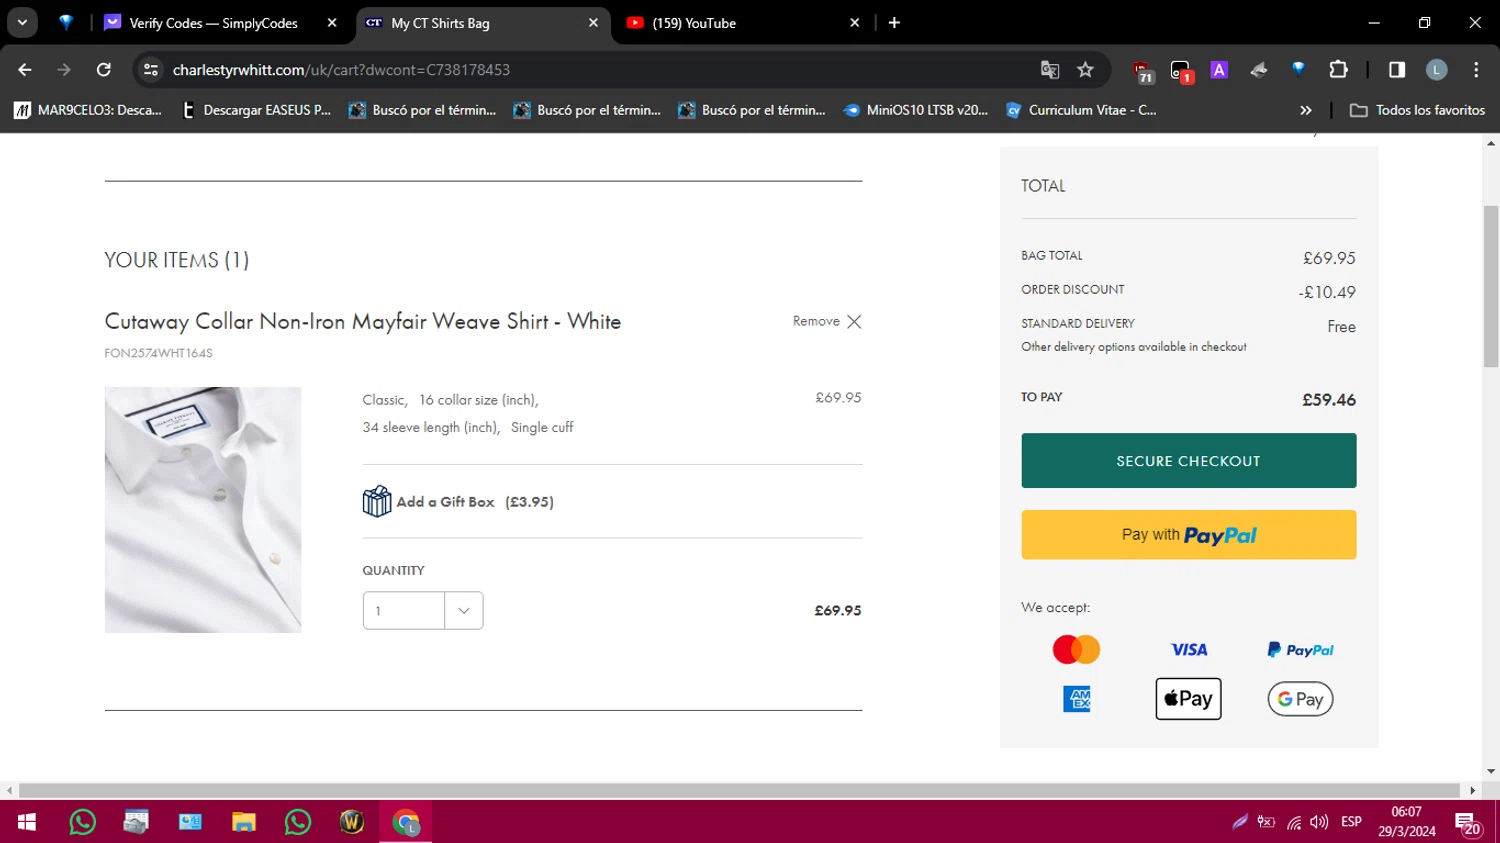Click the American Express icon
1500x843 pixels.
(x=1077, y=699)
